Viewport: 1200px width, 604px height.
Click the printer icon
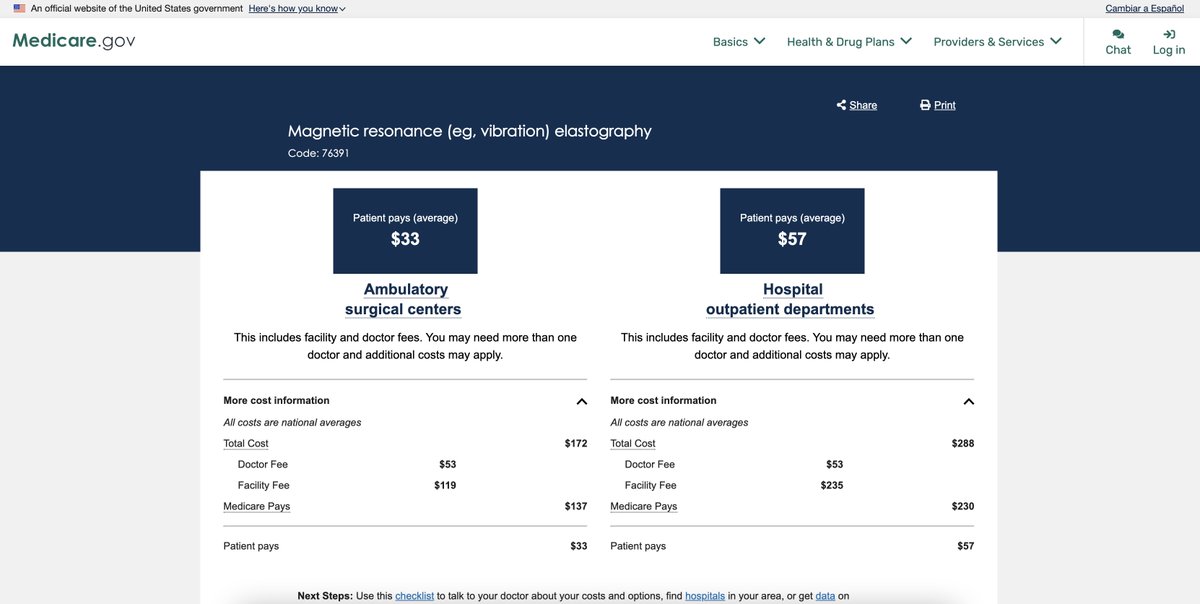tap(925, 105)
